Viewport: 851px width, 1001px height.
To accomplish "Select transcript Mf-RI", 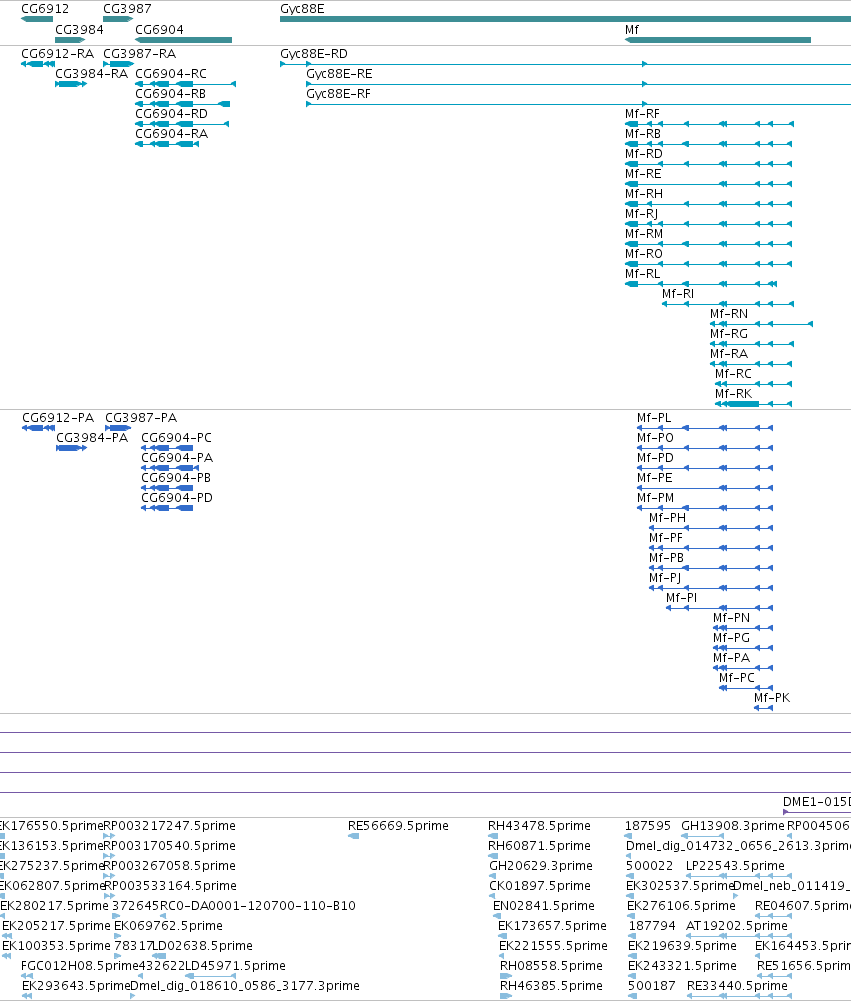I will click(677, 294).
